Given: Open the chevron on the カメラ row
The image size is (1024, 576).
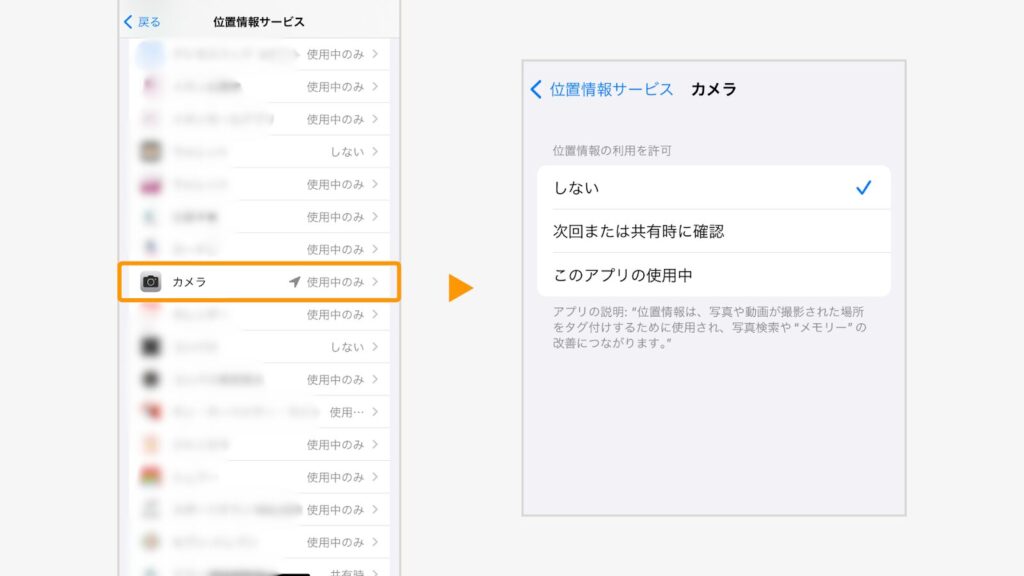Looking at the screenshot, I should 378,282.
